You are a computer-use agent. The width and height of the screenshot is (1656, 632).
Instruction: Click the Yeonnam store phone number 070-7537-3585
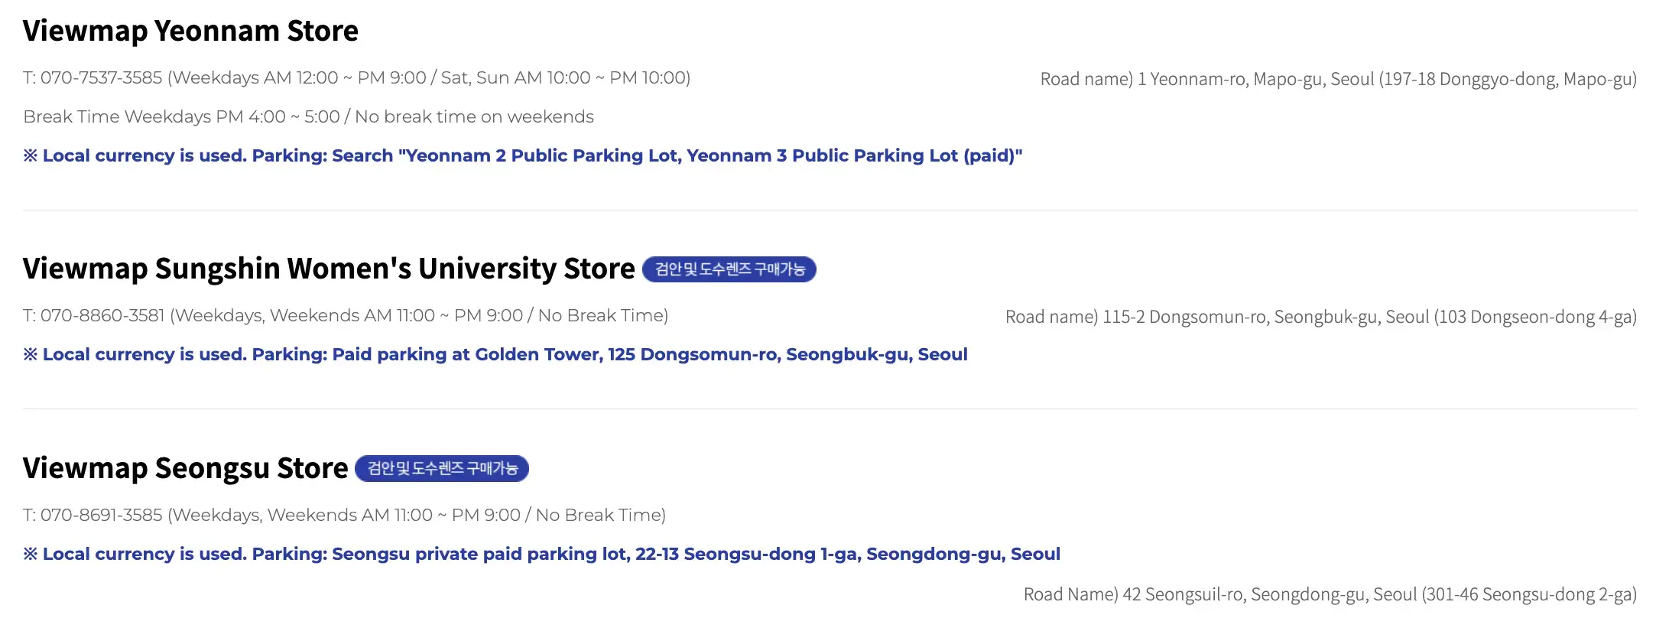[101, 78]
